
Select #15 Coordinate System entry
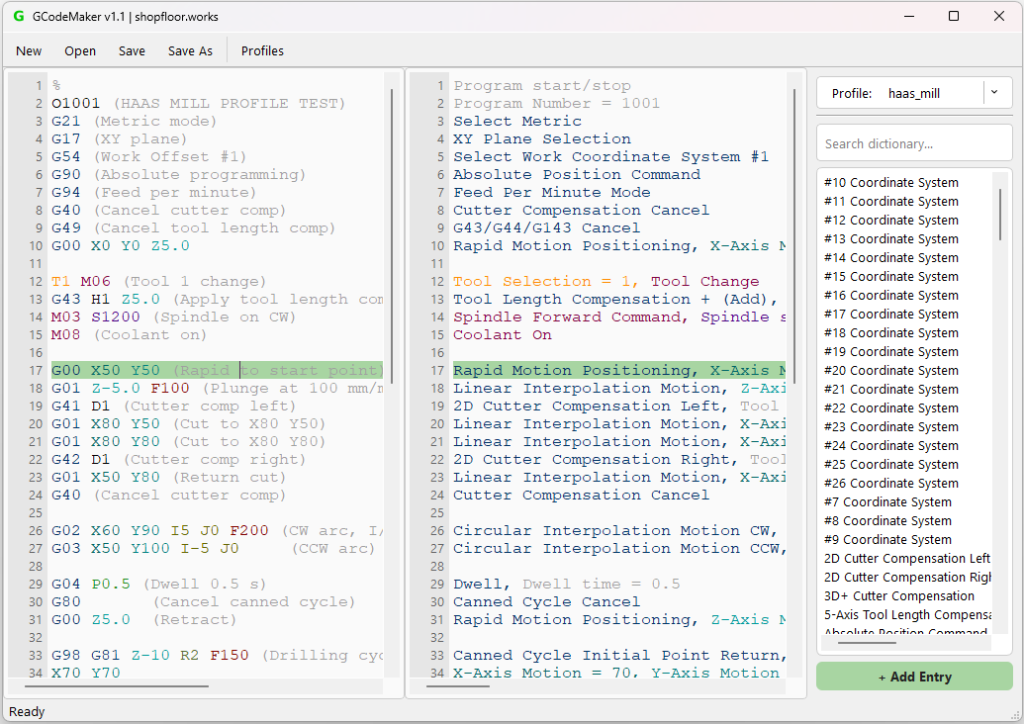pos(891,277)
